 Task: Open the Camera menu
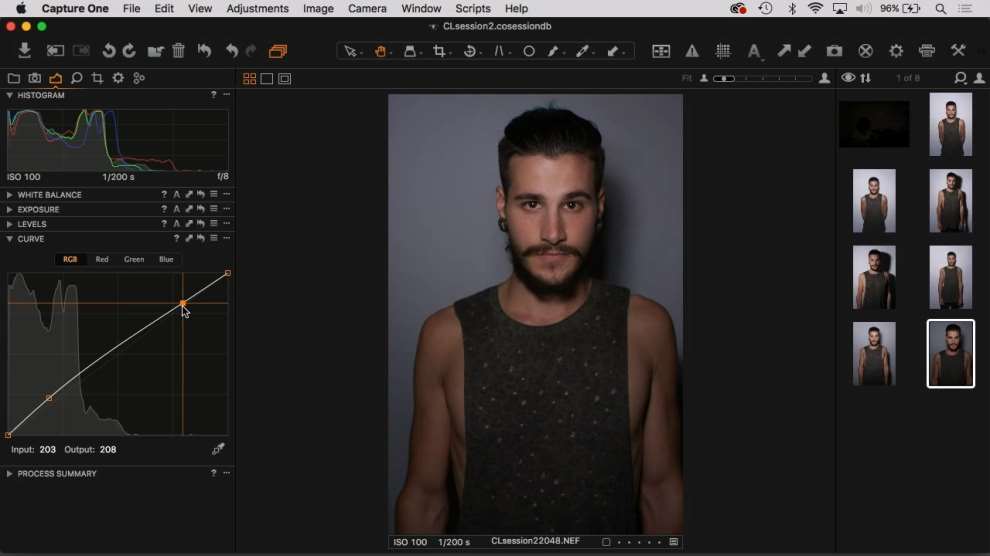(367, 9)
